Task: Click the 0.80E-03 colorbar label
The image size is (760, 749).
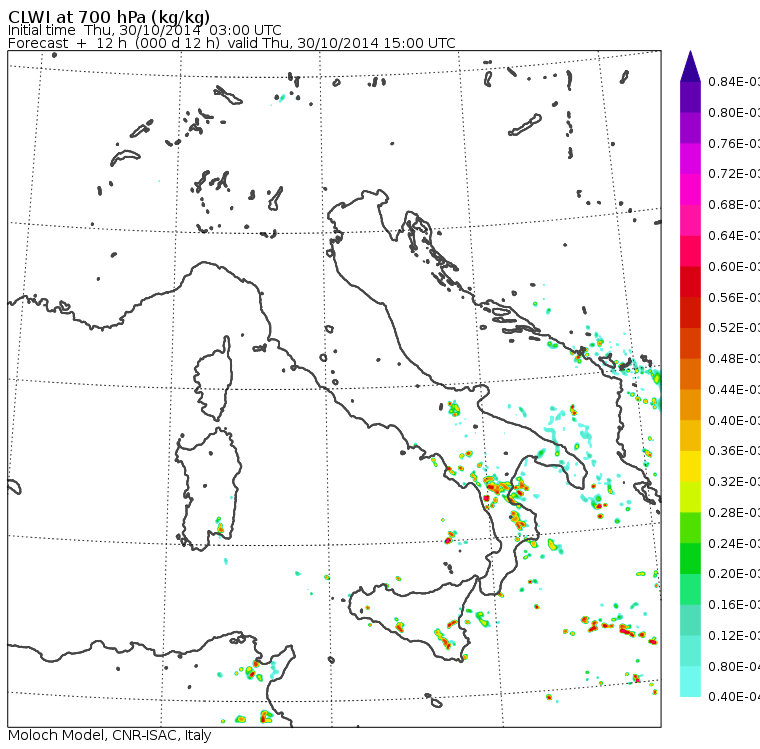Action: point(734,112)
